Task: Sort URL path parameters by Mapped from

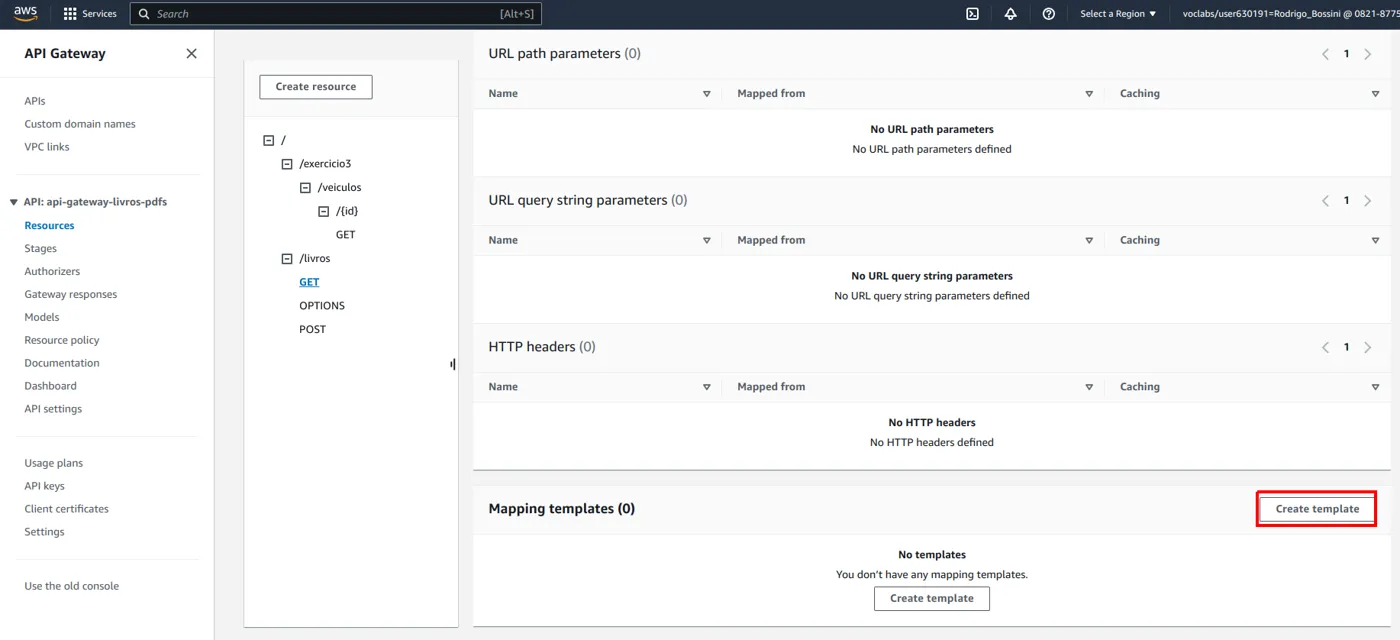Action: 1089,94
